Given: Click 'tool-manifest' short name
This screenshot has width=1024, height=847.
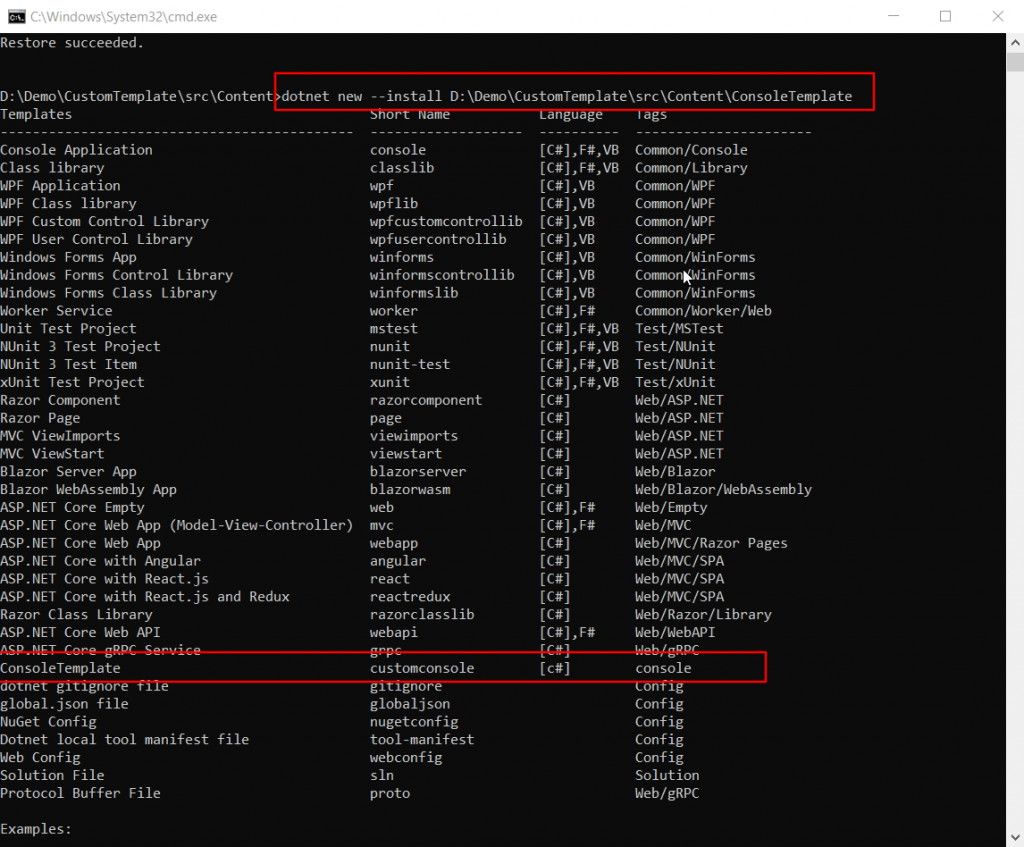Looking at the screenshot, I should (x=422, y=740).
